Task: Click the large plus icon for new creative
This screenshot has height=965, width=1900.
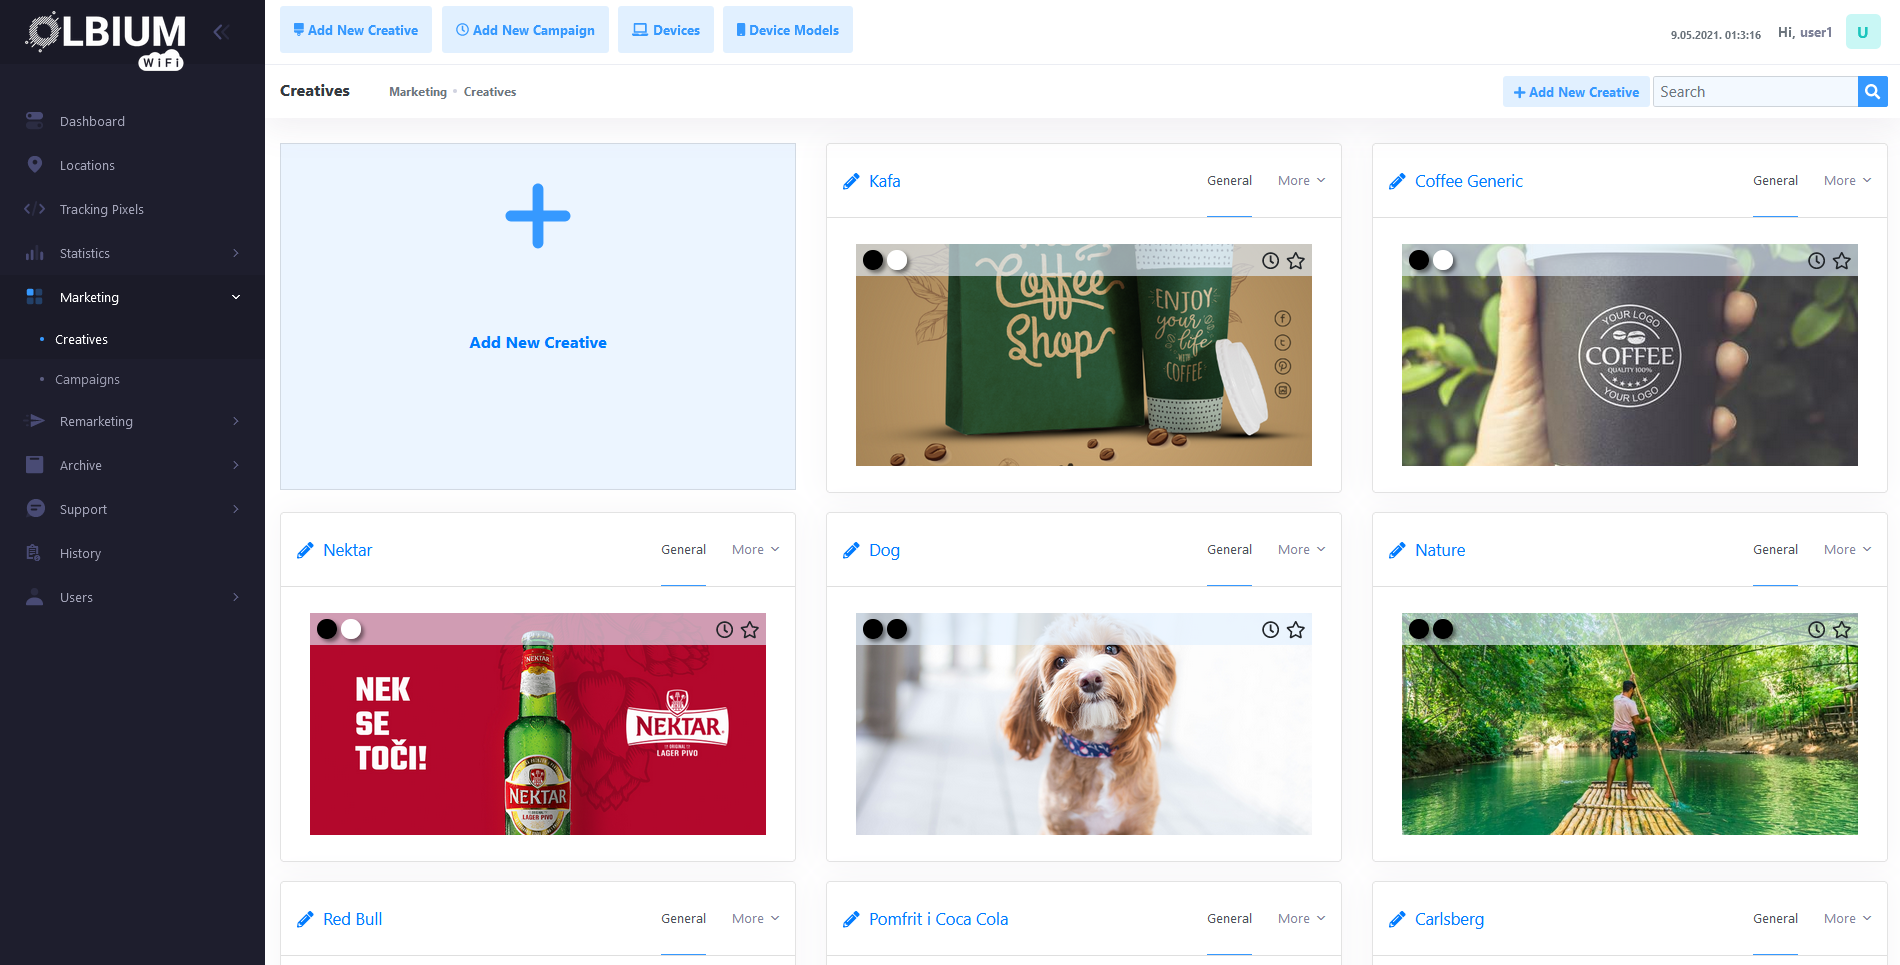Action: point(538,216)
